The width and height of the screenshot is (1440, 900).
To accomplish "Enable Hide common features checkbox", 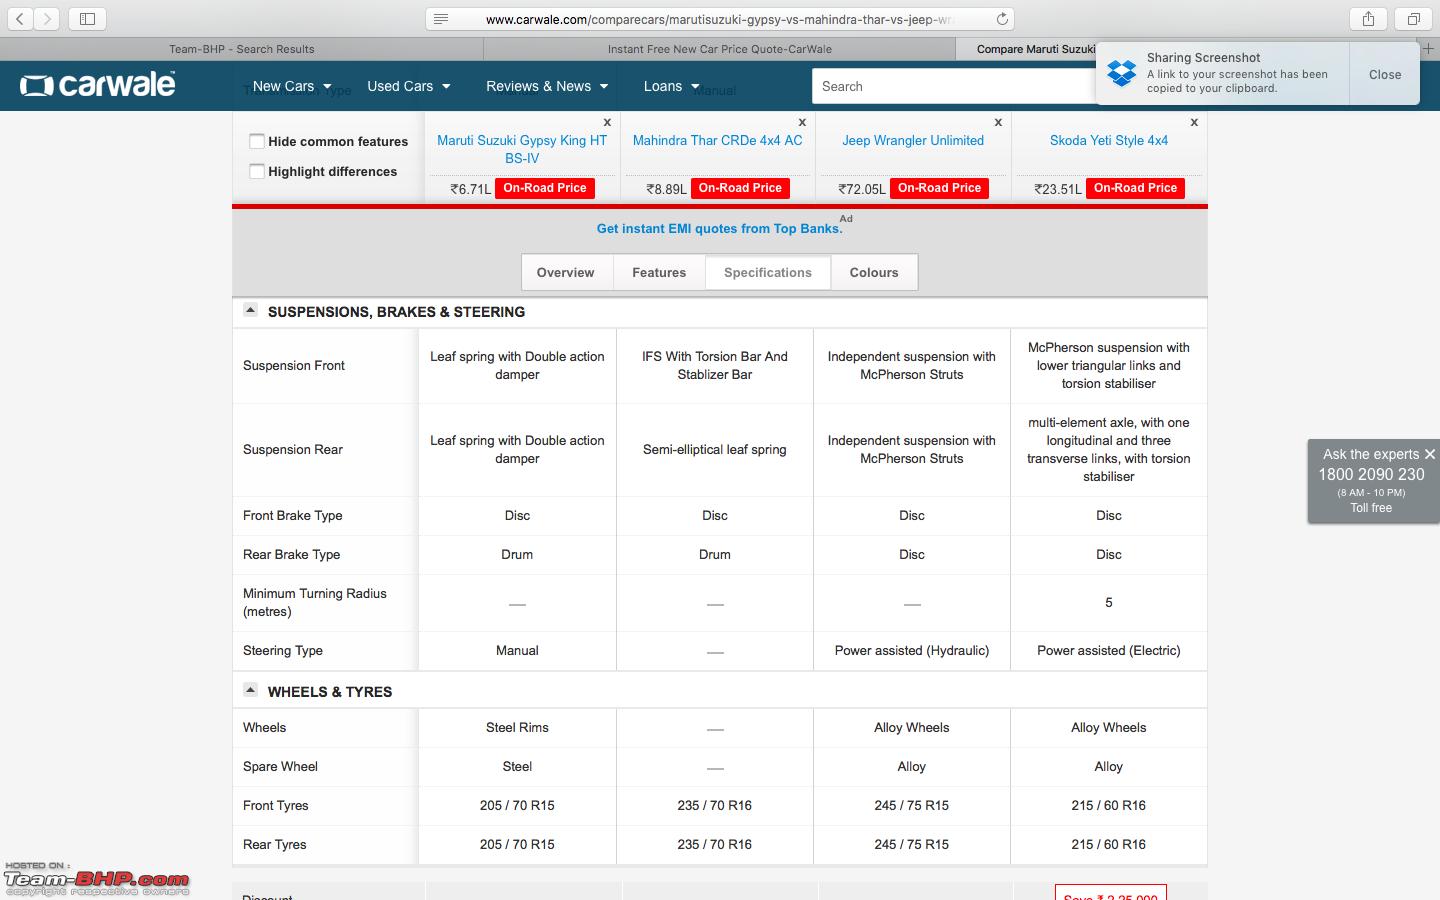I will [x=257, y=141].
